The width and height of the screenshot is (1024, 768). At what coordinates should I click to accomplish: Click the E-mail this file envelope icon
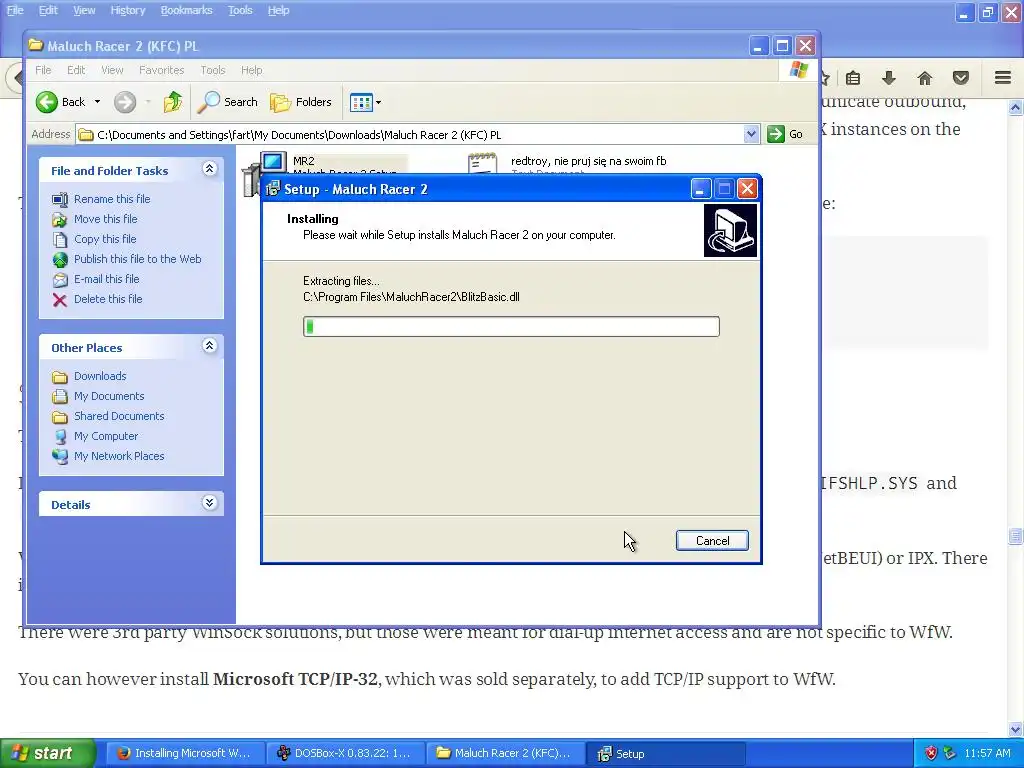coord(60,280)
